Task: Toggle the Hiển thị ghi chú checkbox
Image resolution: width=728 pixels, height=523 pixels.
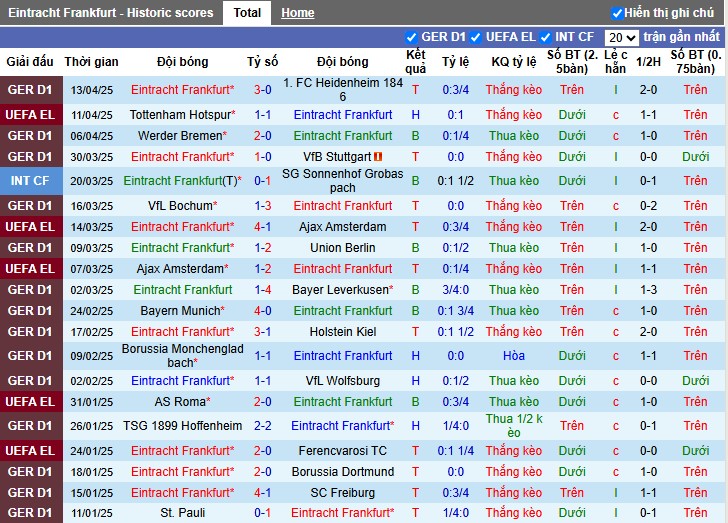Action: coord(617,13)
